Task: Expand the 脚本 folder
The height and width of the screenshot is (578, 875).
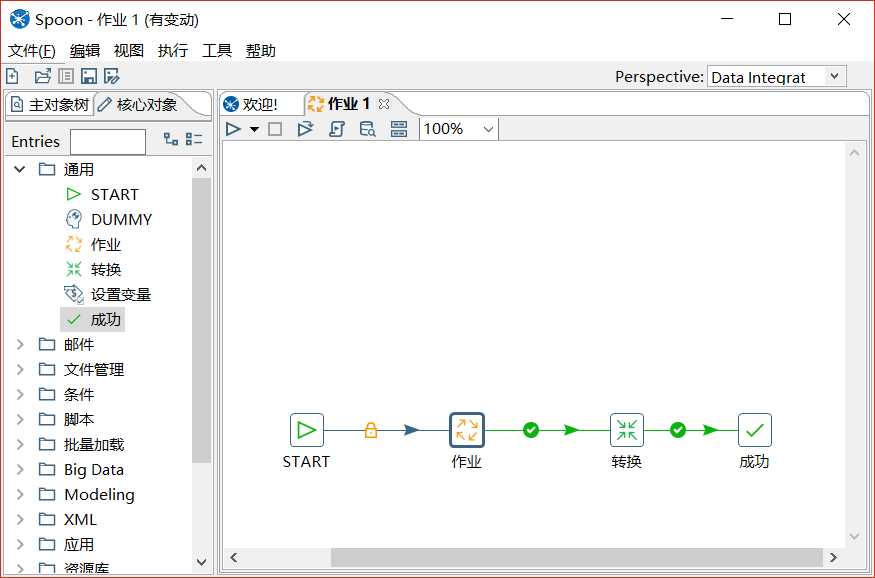Action: (x=20, y=419)
